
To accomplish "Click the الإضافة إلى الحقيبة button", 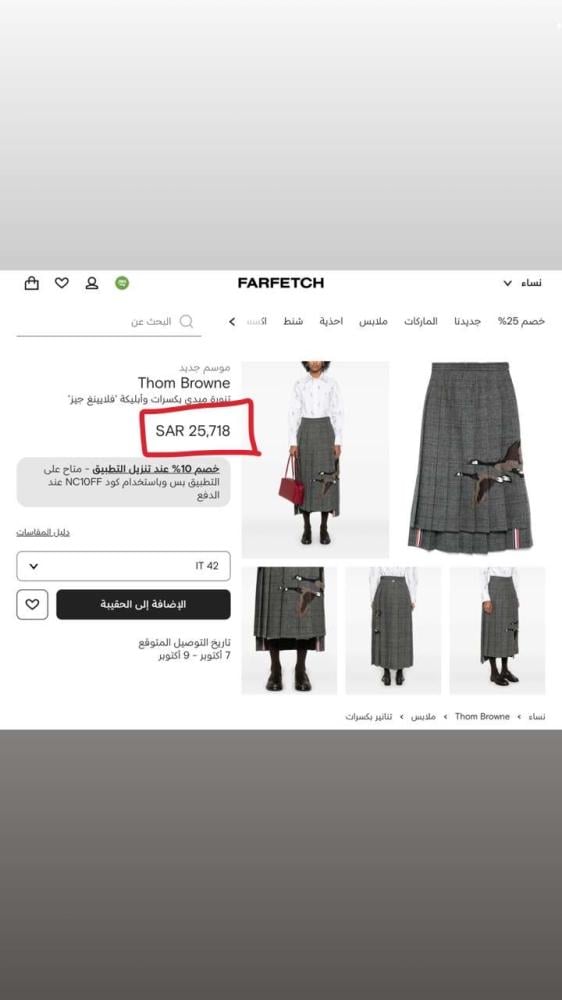I will 144,605.
